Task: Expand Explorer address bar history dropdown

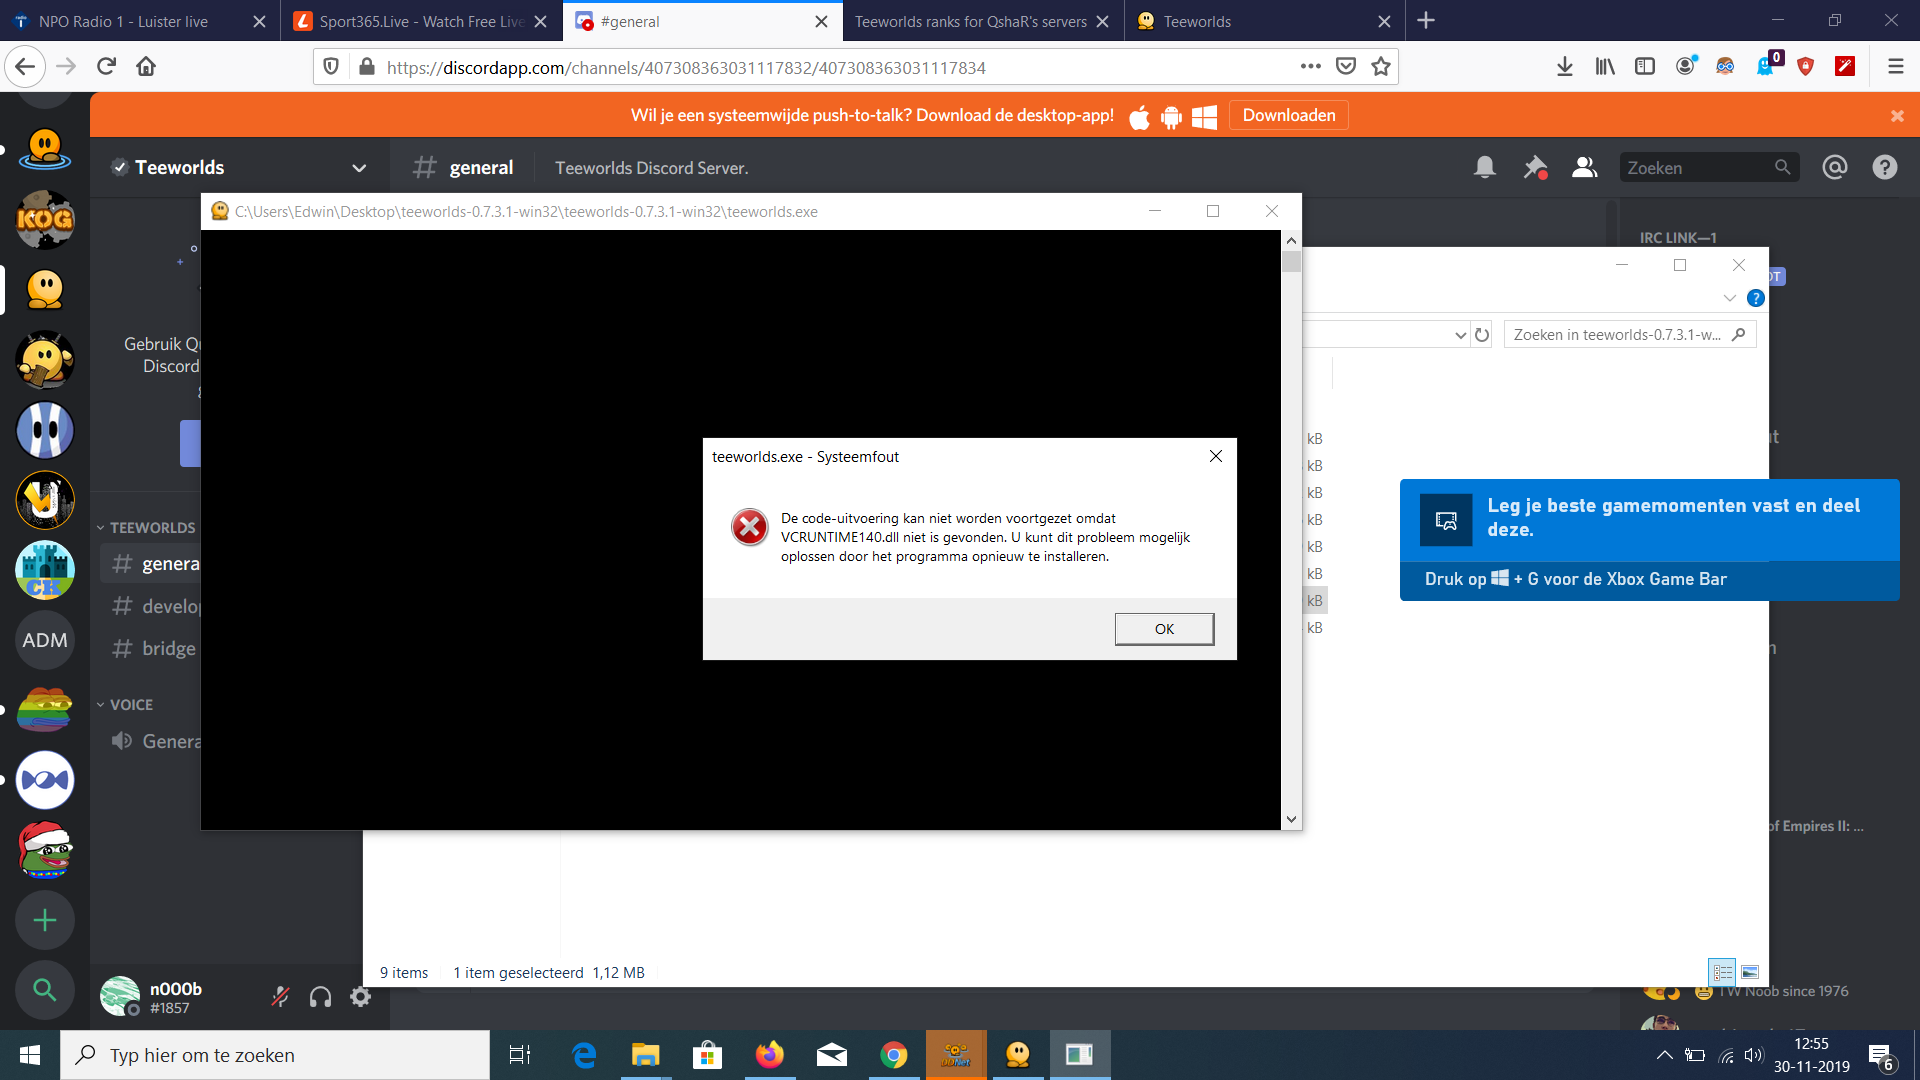Action: 1460,335
